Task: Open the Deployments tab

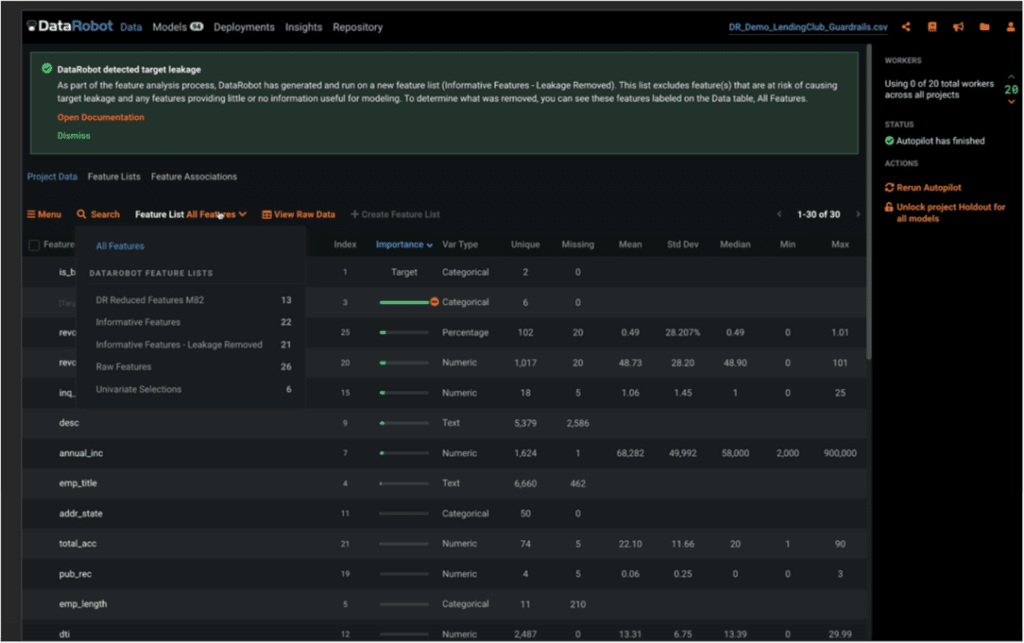Action: click(x=244, y=27)
